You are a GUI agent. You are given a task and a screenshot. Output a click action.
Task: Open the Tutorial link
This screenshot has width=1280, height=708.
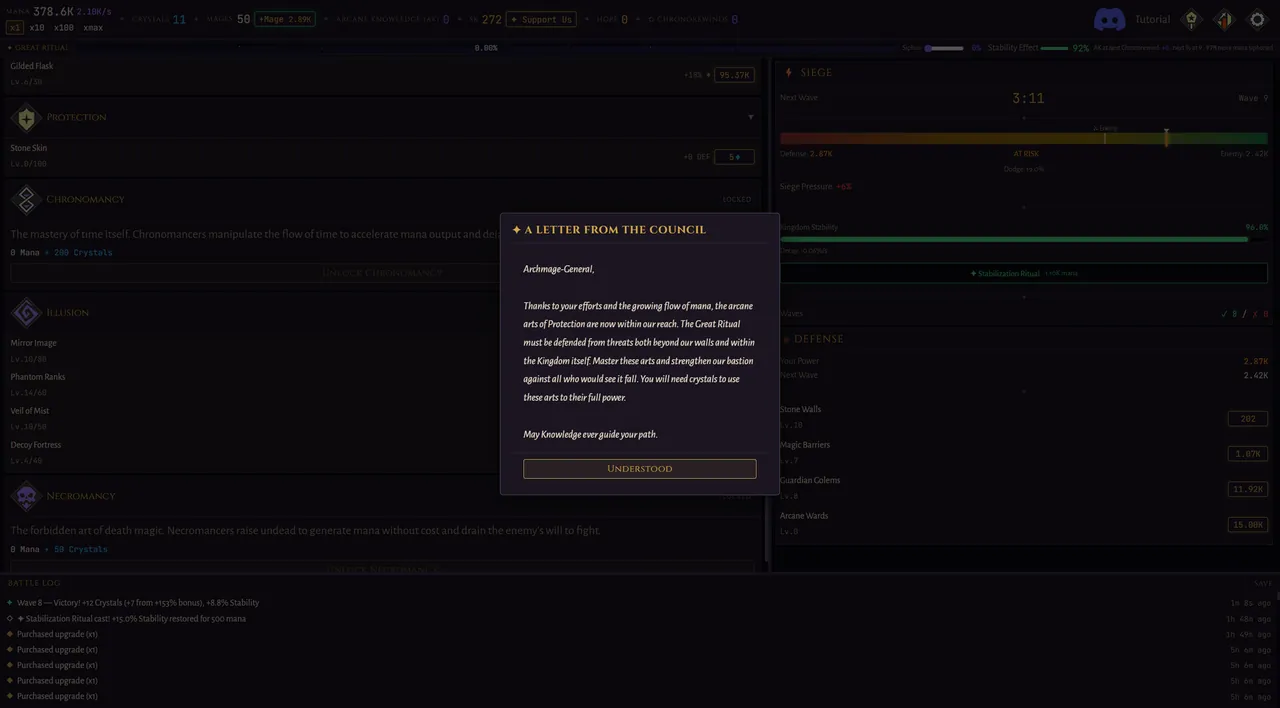point(1152,19)
